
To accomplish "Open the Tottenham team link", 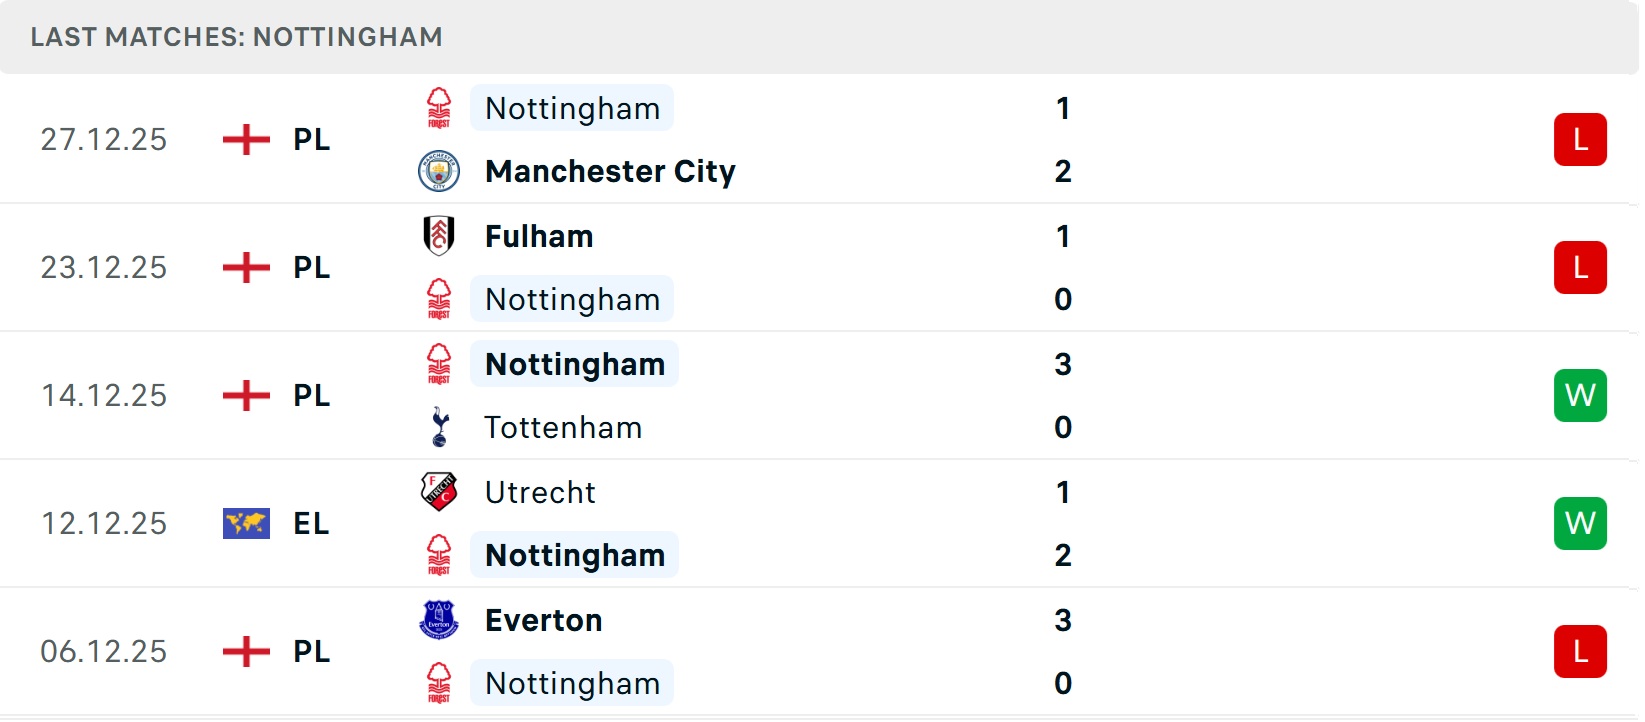I will (563, 427).
